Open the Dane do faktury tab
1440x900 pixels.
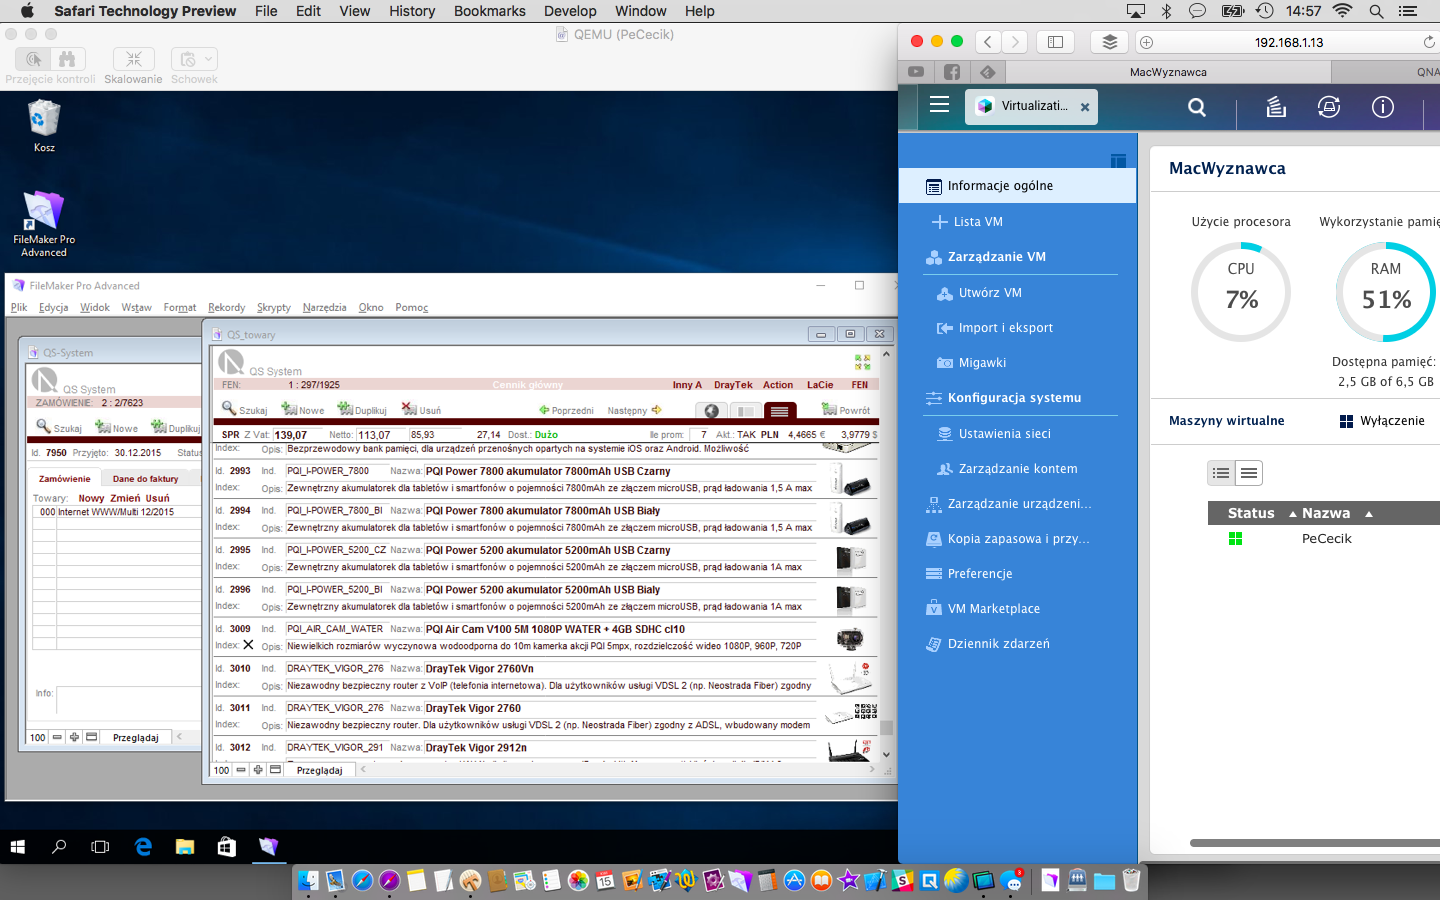point(145,479)
